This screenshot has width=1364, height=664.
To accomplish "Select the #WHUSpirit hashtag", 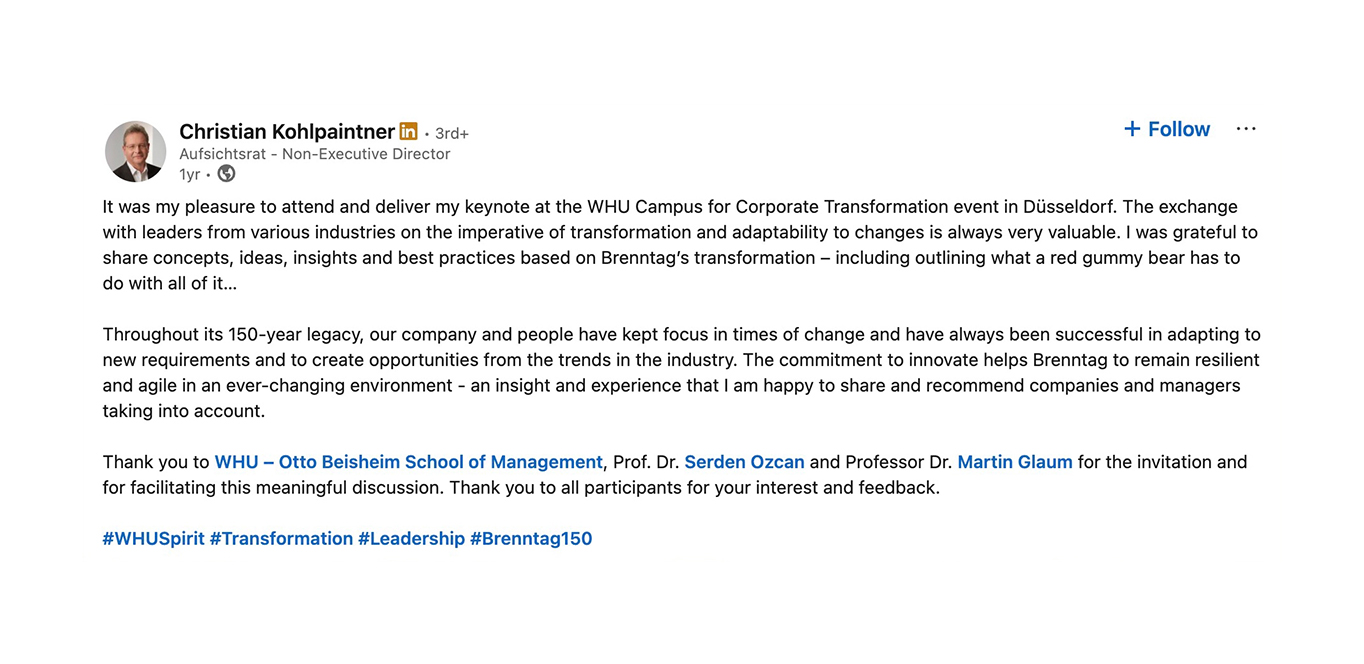I will pyautogui.click(x=153, y=539).
